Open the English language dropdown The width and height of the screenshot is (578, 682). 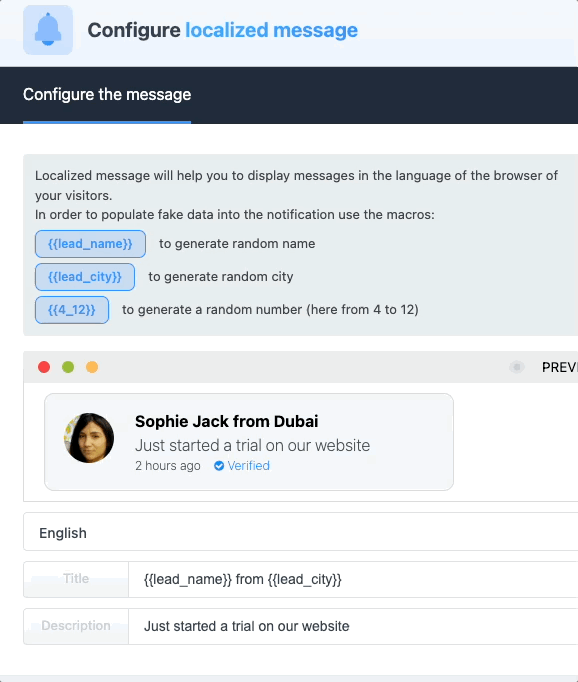click(301, 532)
